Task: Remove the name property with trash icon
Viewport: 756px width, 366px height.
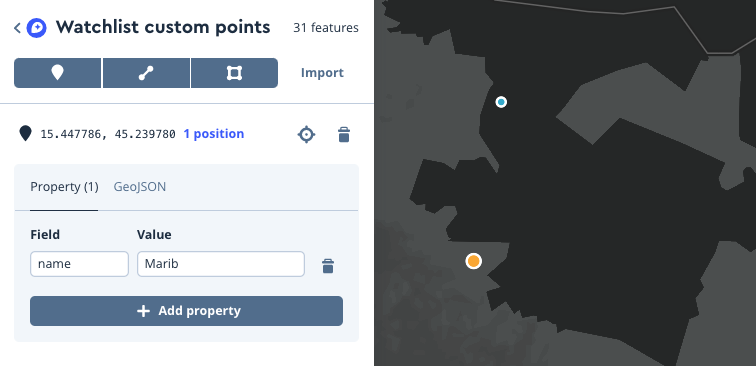Action: coord(328,266)
